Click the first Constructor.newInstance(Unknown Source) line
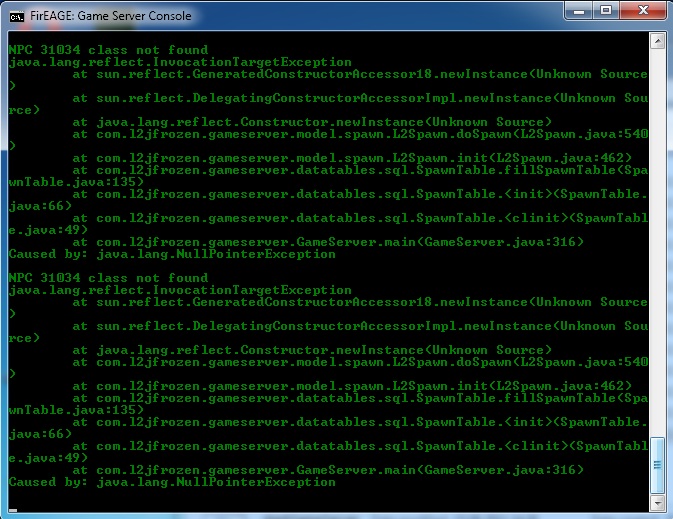Screen dimensions: 673x519 [x=312, y=122]
